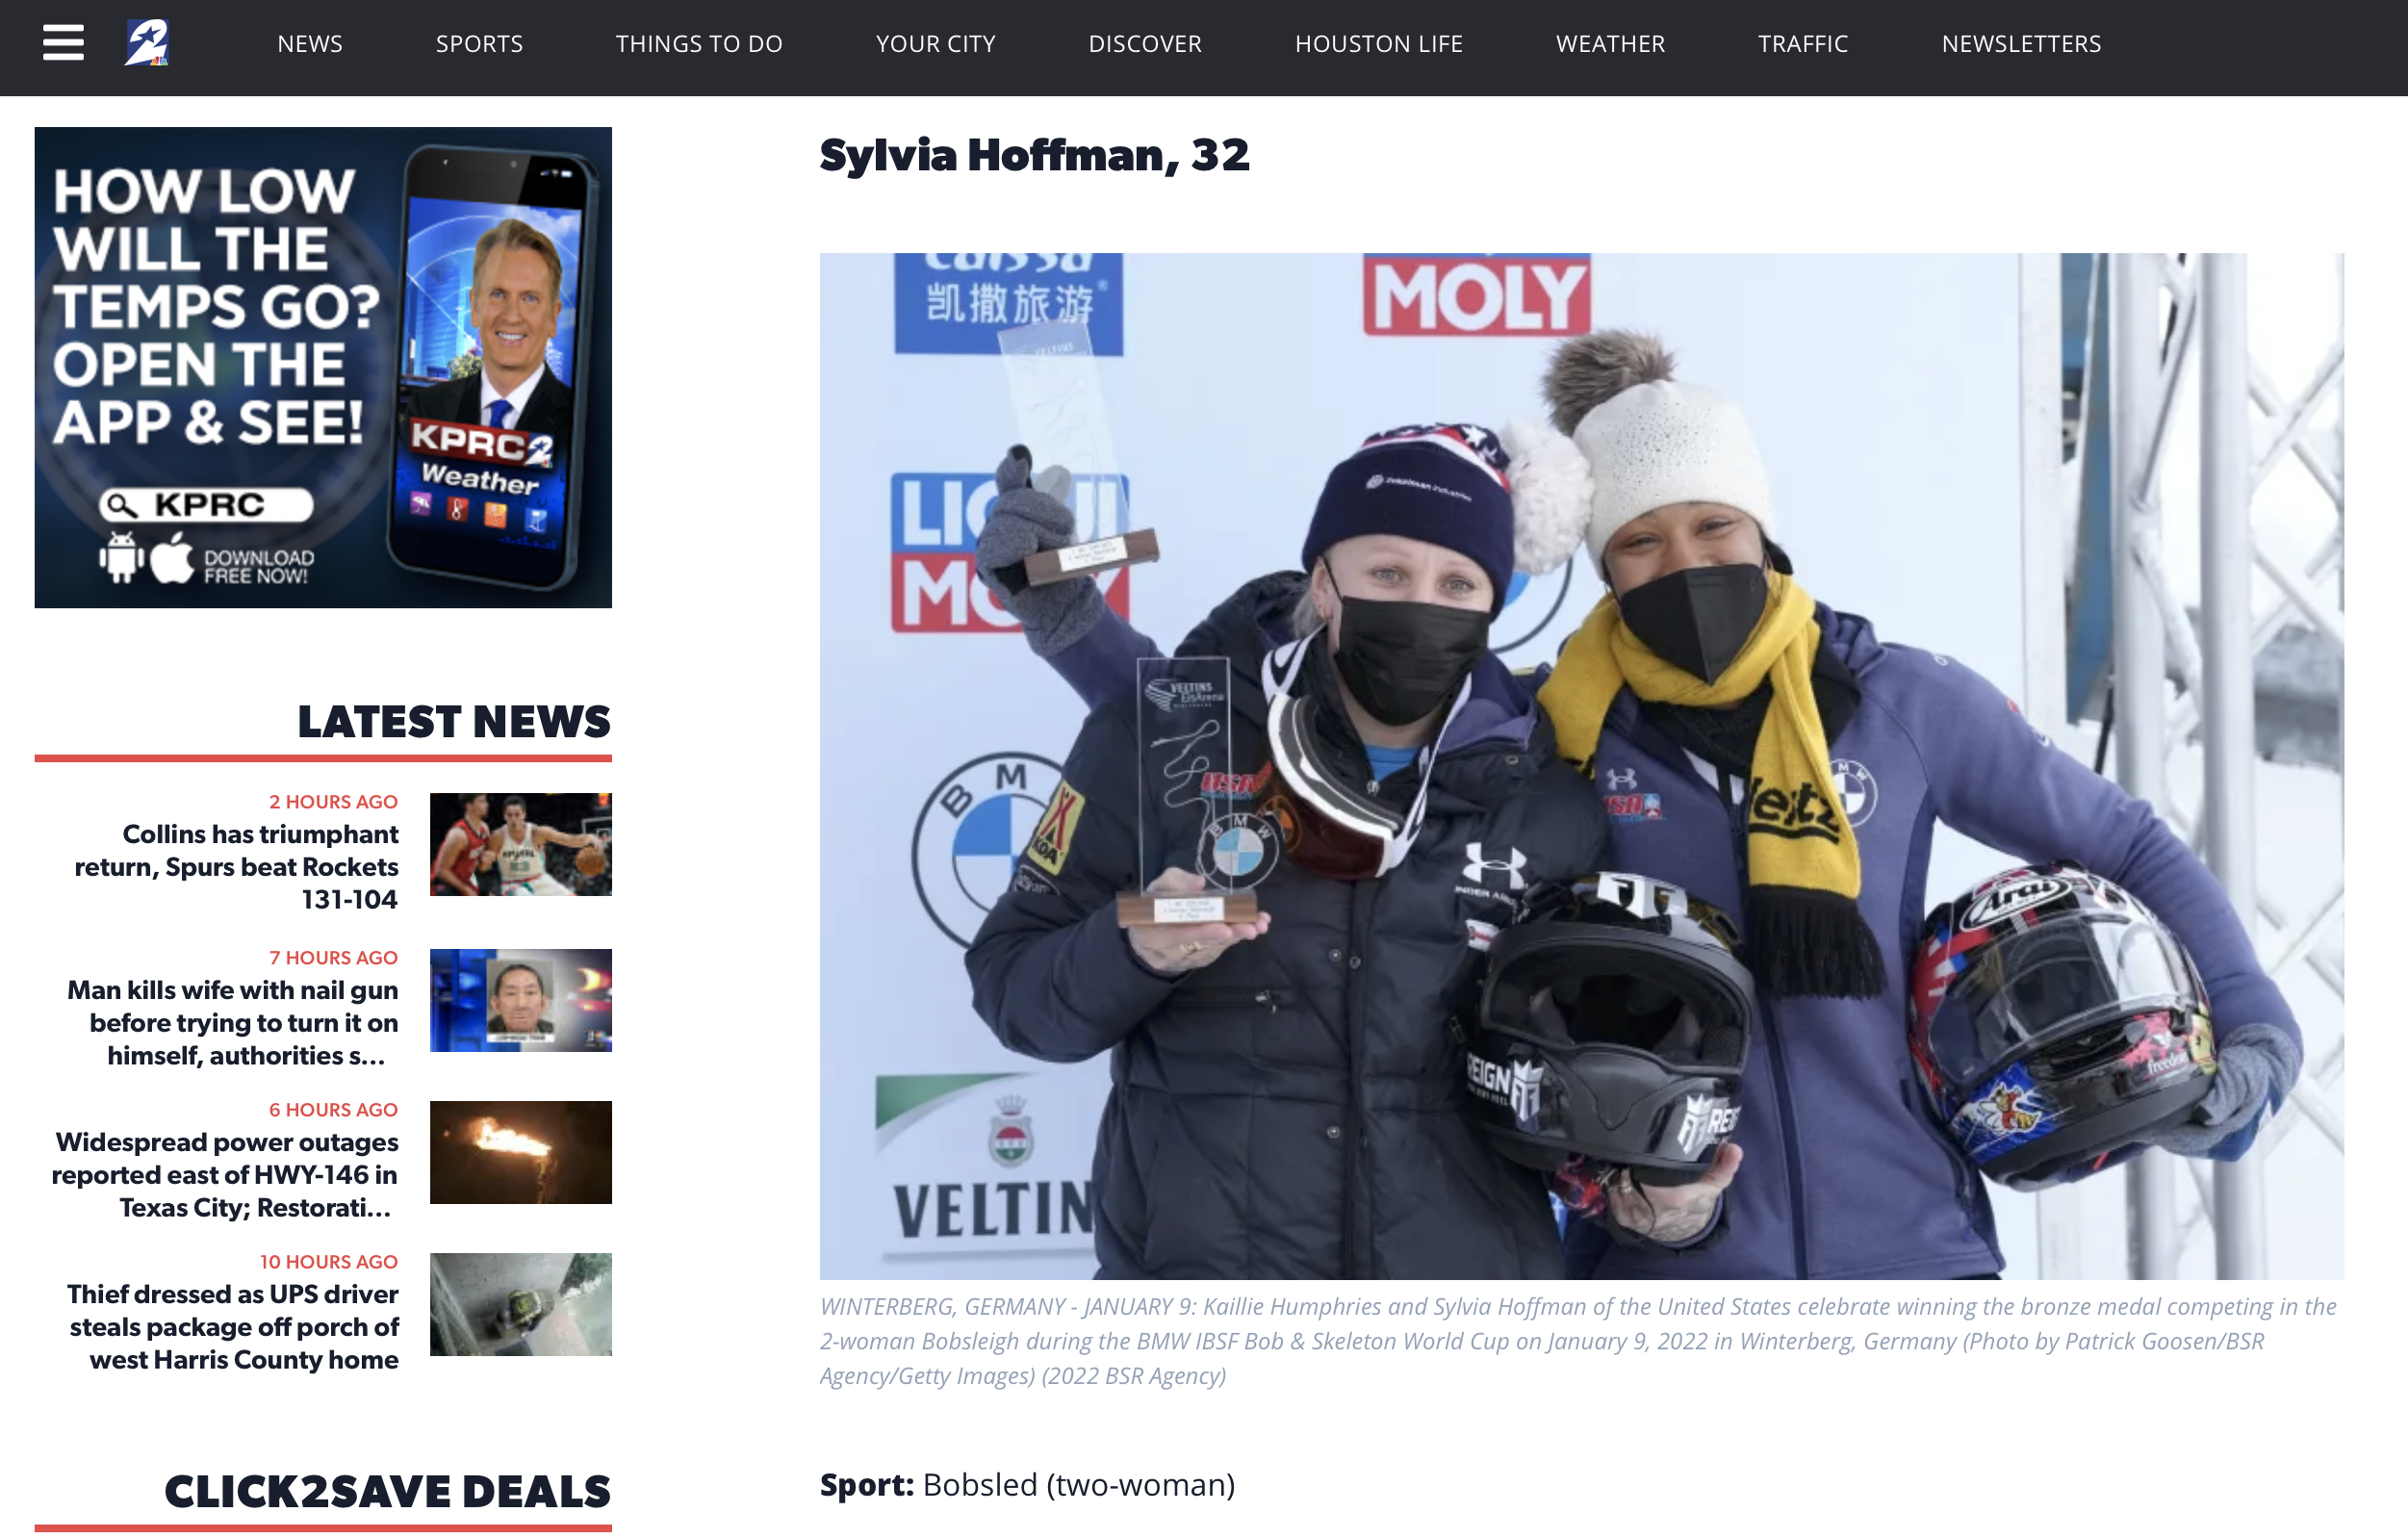Viewport: 2408px width, 1538px height.
Task: Click the bobsled athletes photo
Action: 1581,765
